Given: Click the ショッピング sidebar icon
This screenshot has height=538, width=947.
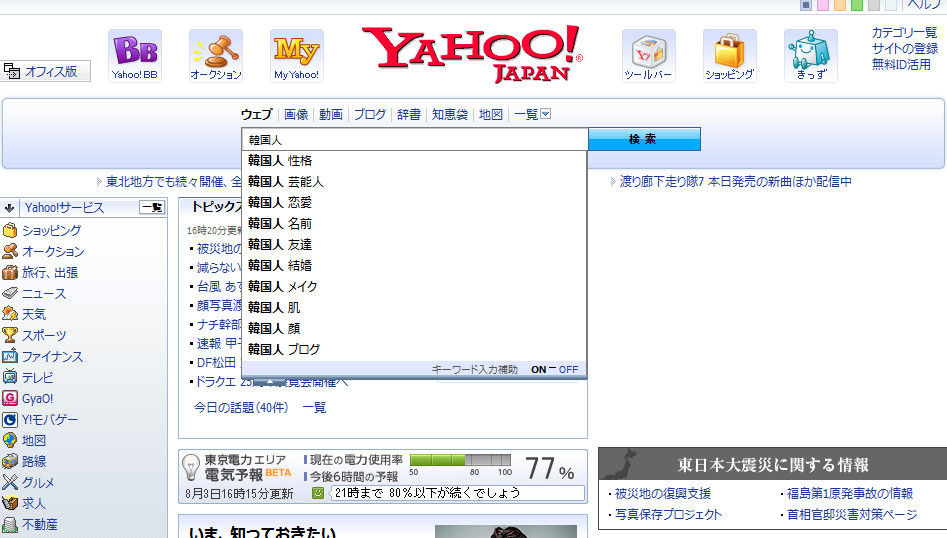Looking at the screenshot, I should pos(10,230).
